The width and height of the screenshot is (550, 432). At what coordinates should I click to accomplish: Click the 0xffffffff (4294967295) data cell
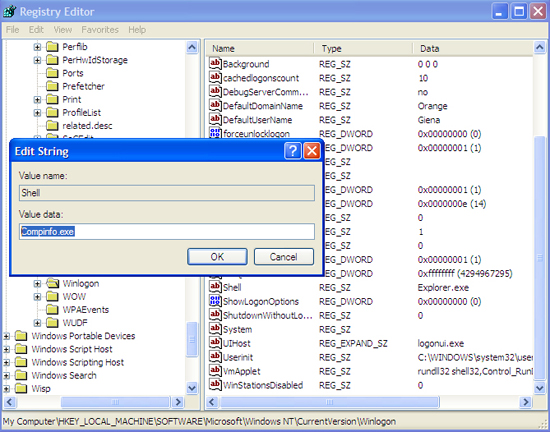pos(465,274)
